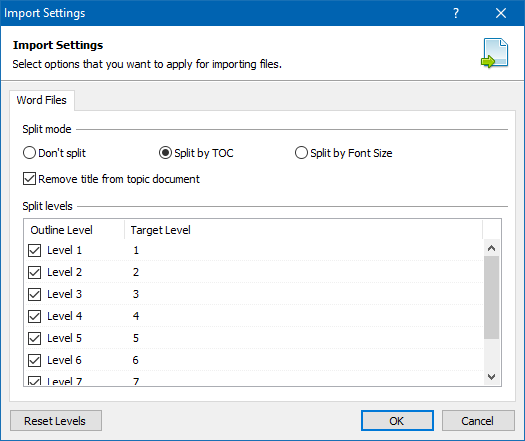Select target level value 2 for Level 2
The width and height of the screenshot is (525, 441).
click(136, 272)
